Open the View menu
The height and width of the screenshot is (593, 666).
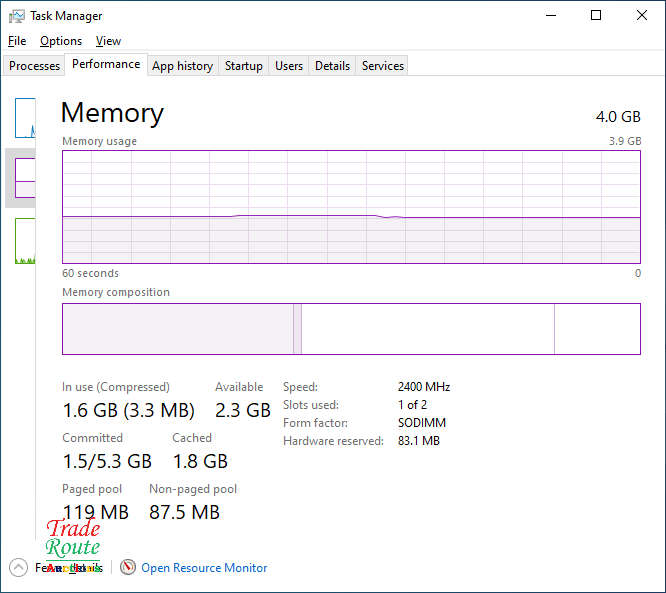coord(108,41)
